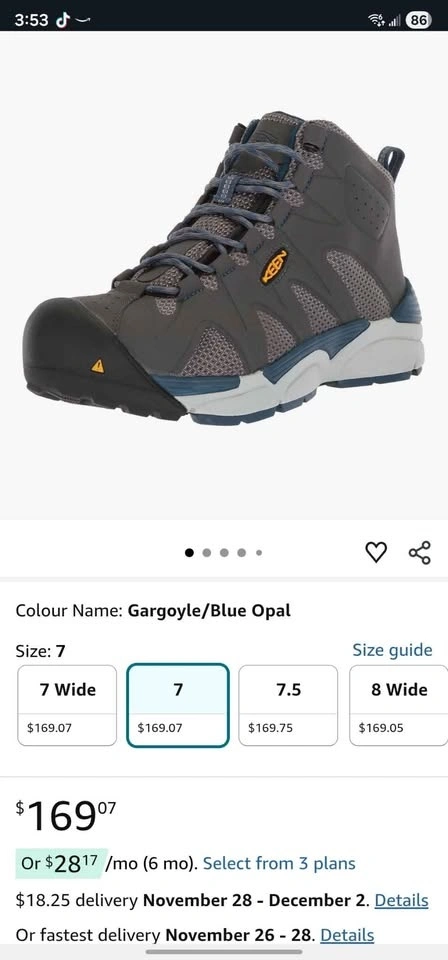448x960 pixels.
Task: Tap the Keen boot product image
Action: (x=224, y=267)
